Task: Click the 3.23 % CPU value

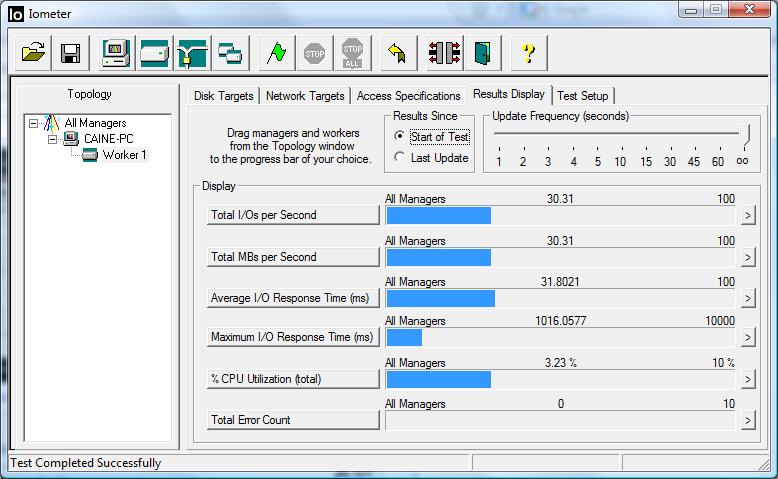Action: [x=561, y=363]
